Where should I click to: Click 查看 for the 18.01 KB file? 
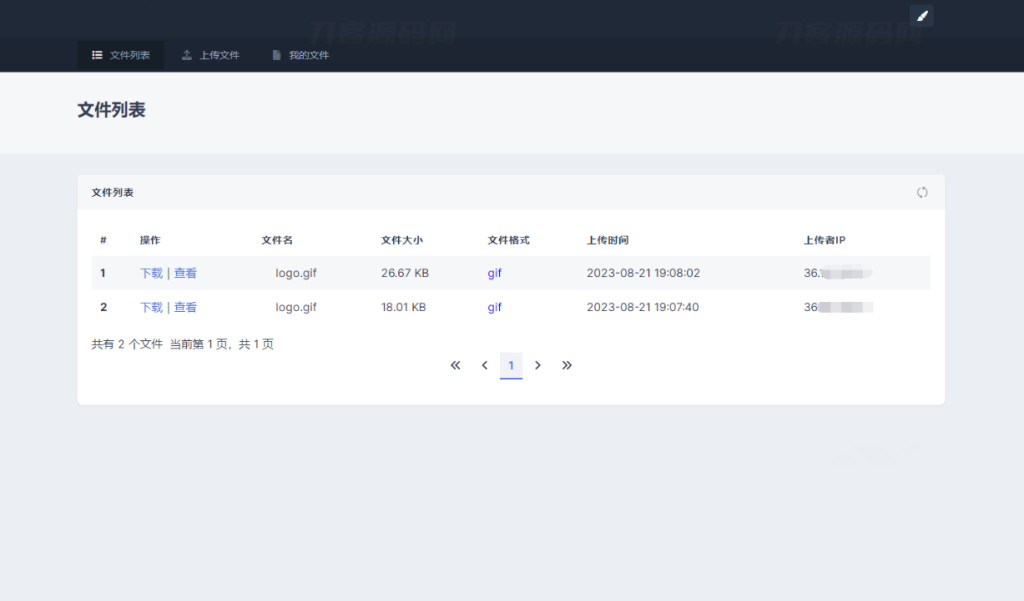(185, 307)
